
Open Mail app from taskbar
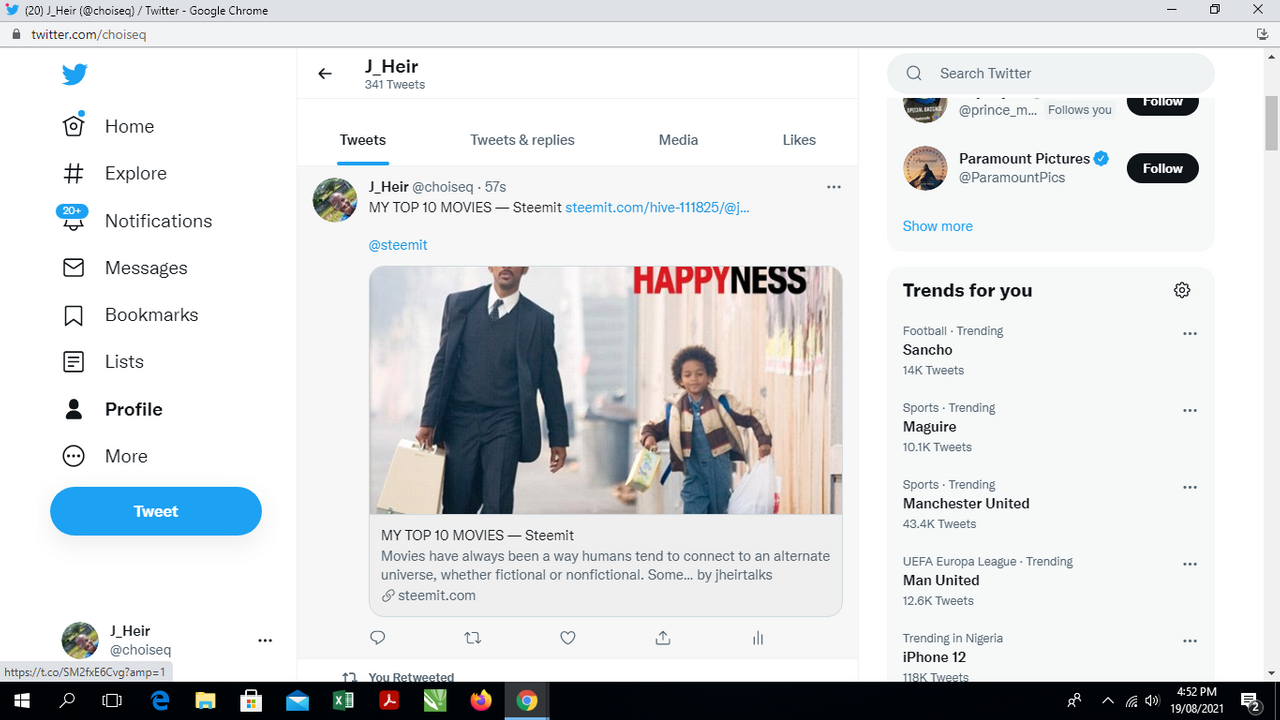tap(297, 701)
